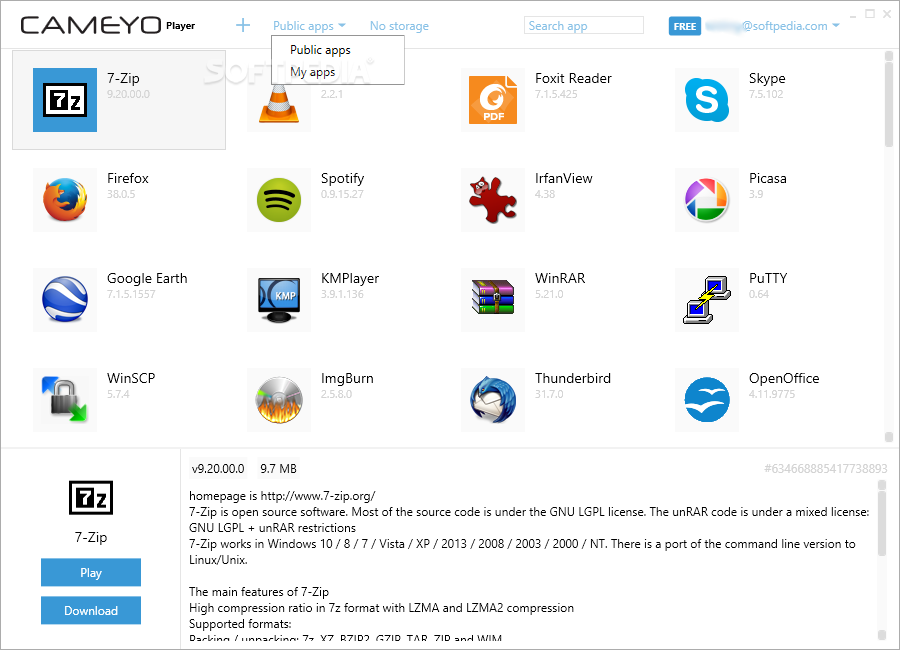Click the Firefox version 38.0.5 text
The width and height of the screenshot is (900, 650).
[x=121, y=194]
